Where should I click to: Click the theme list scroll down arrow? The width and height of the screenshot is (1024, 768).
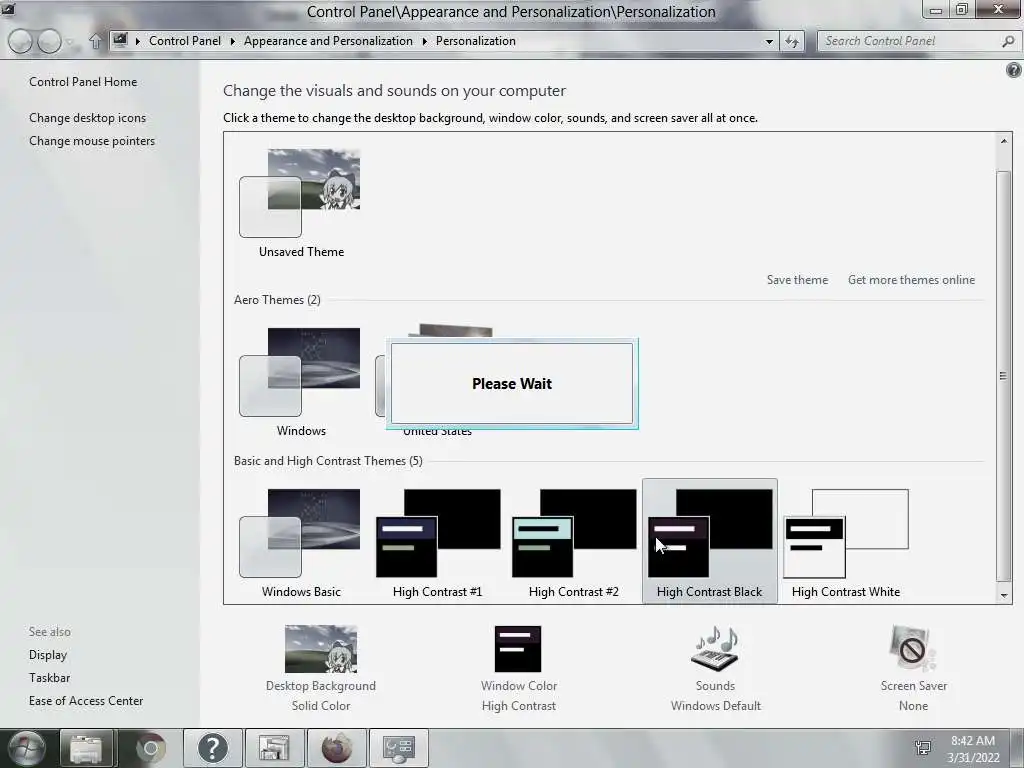pos(1004,595)
